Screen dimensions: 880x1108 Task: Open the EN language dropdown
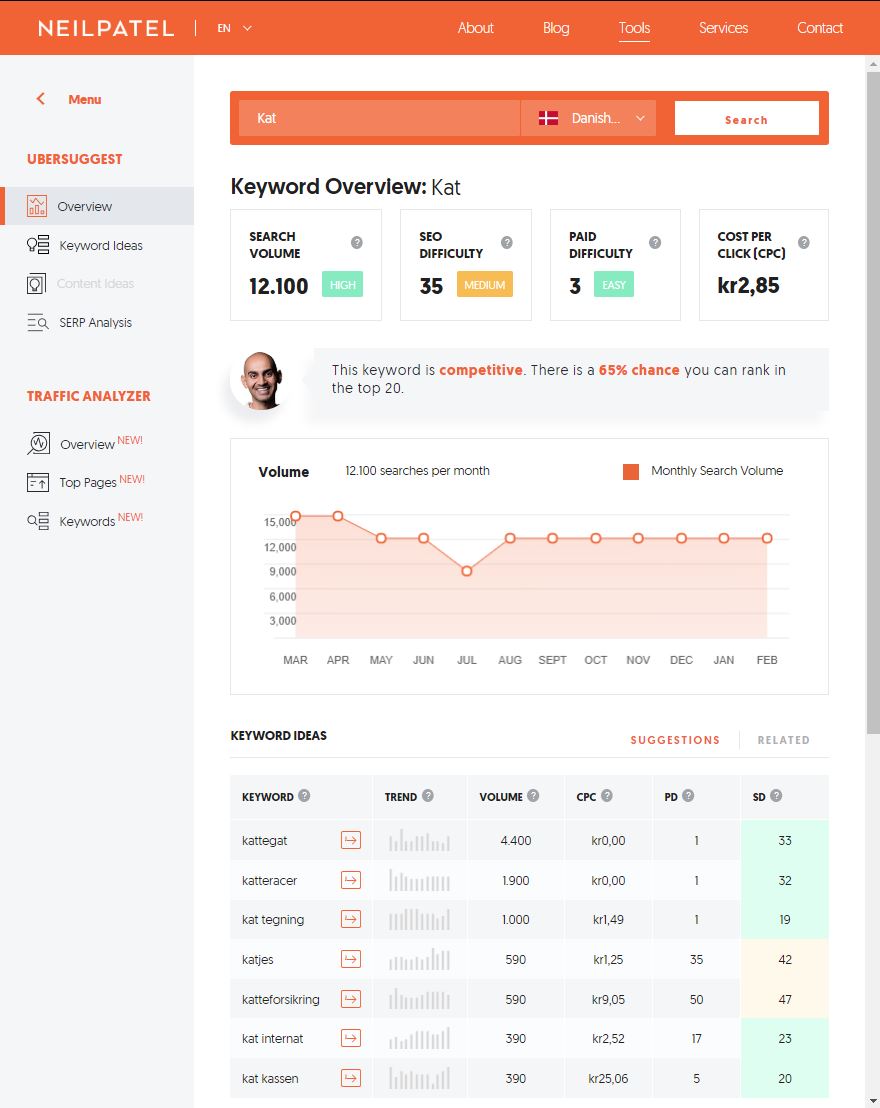tap(235, 28)
